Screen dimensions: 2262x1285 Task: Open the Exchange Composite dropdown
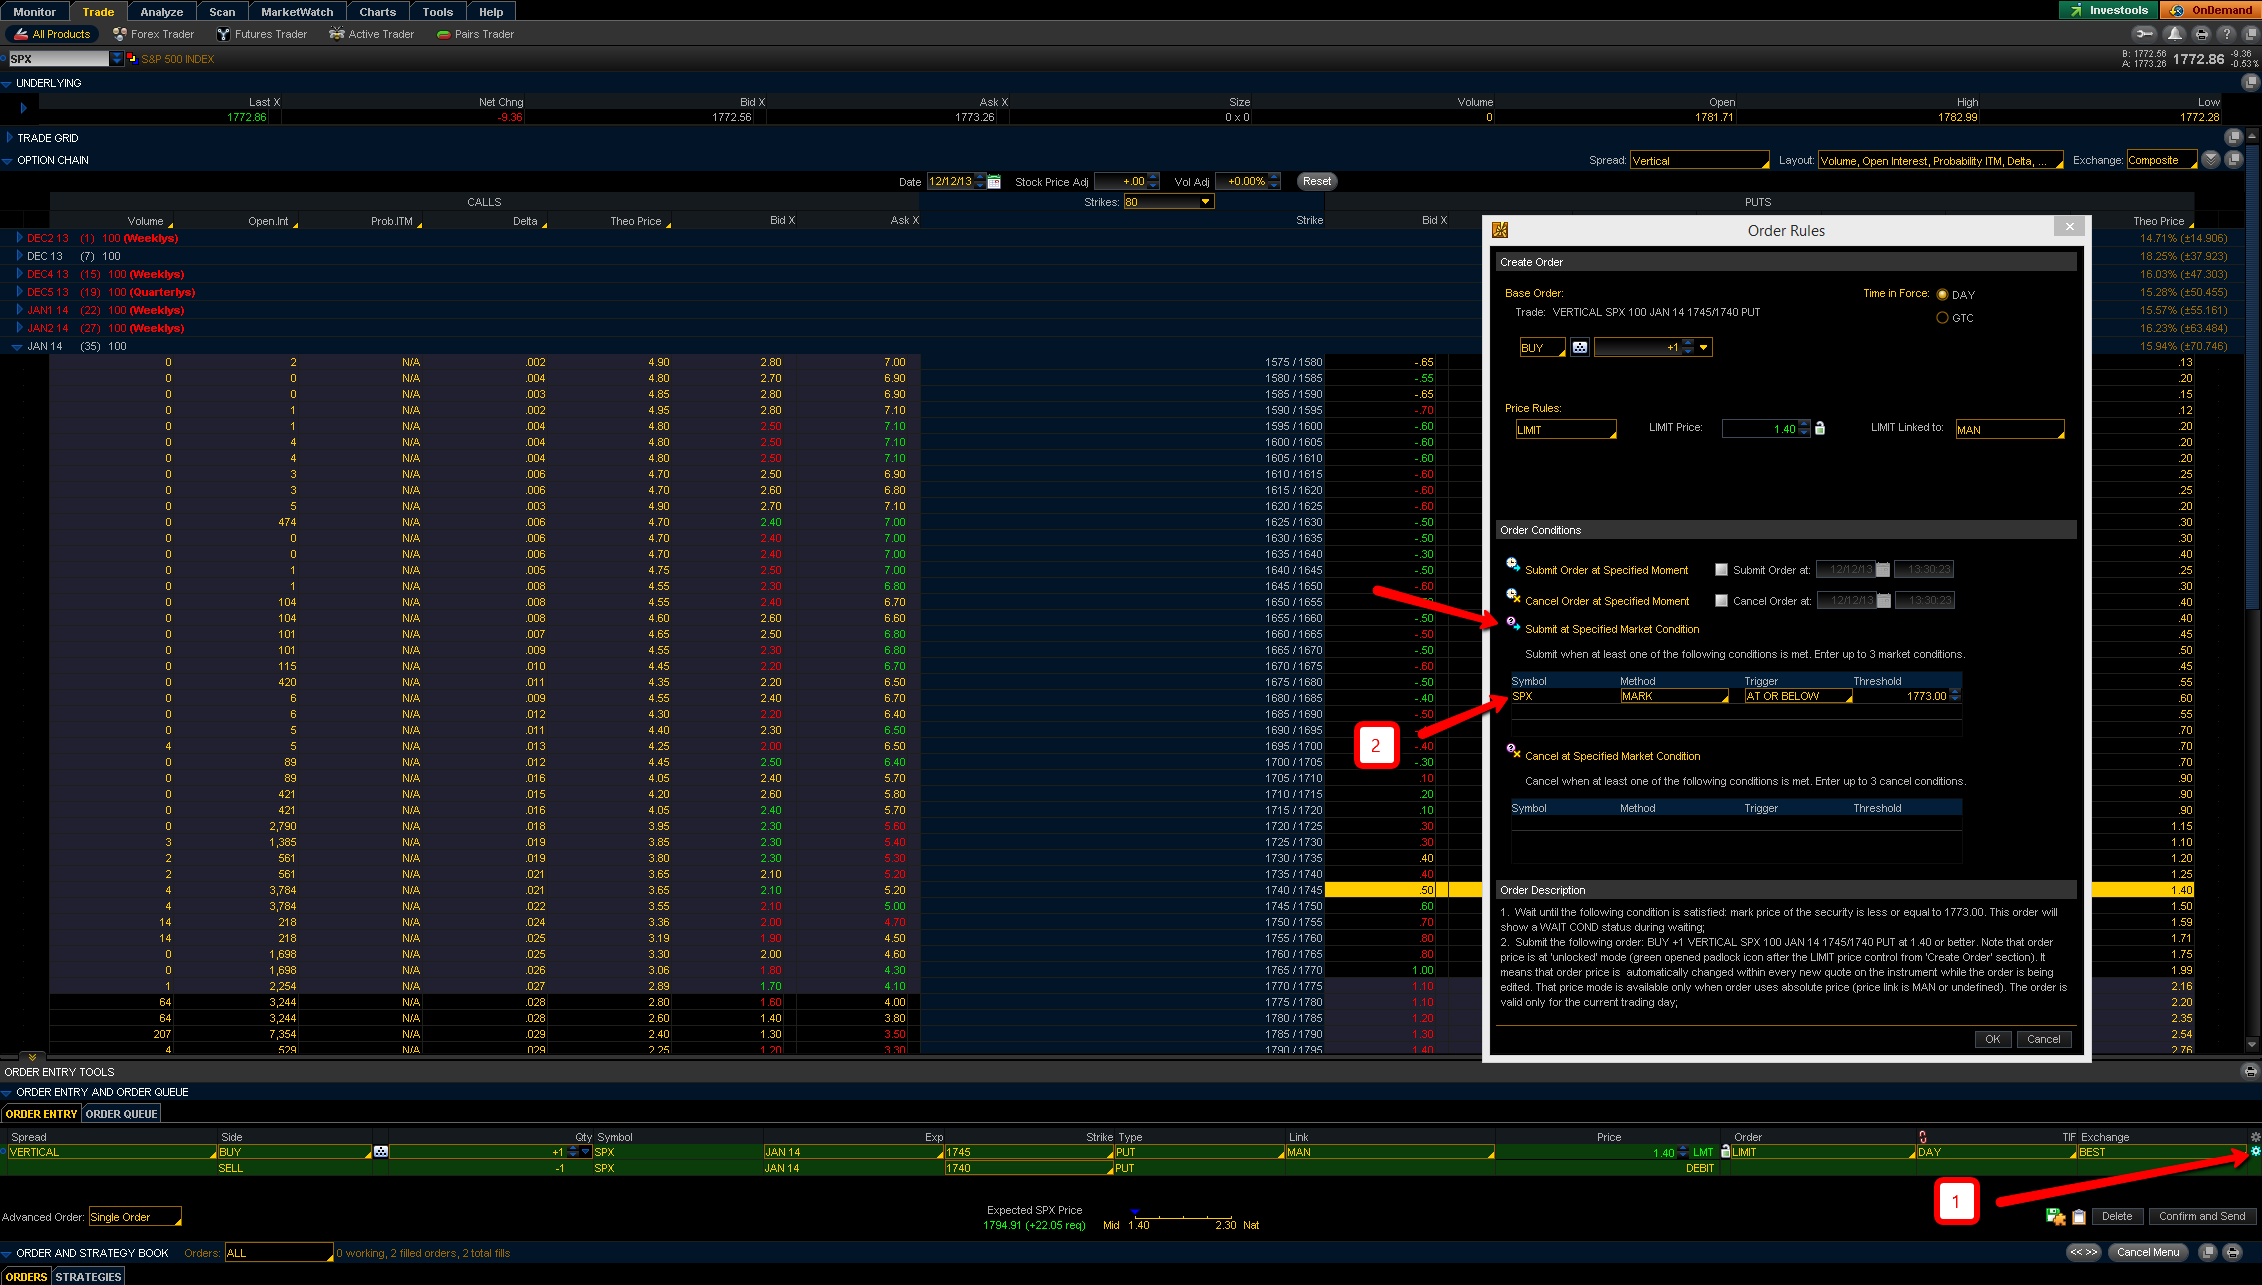(x=2162, y=160)
